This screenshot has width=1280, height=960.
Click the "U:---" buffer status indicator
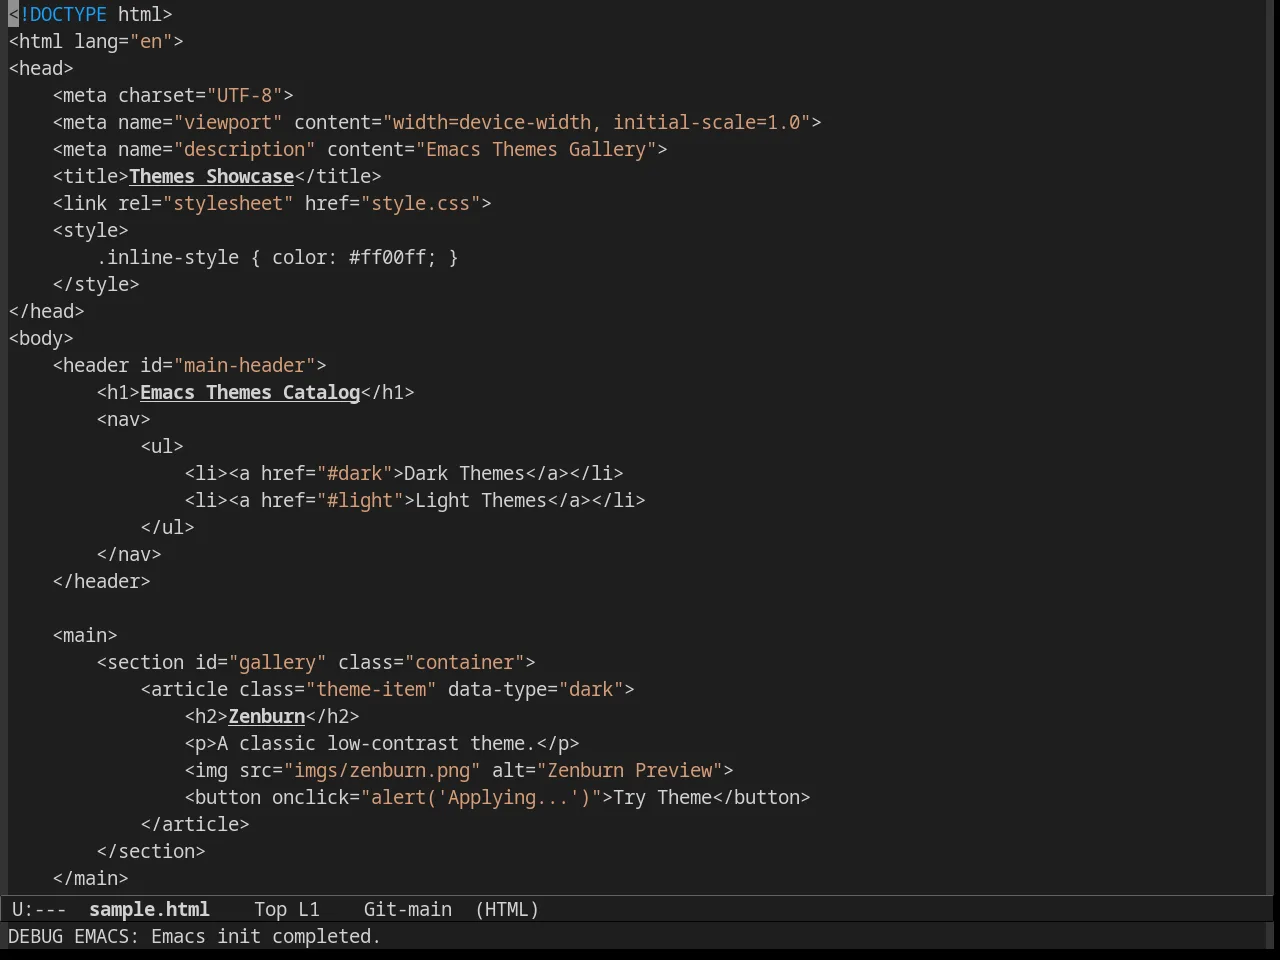[39, 909]
